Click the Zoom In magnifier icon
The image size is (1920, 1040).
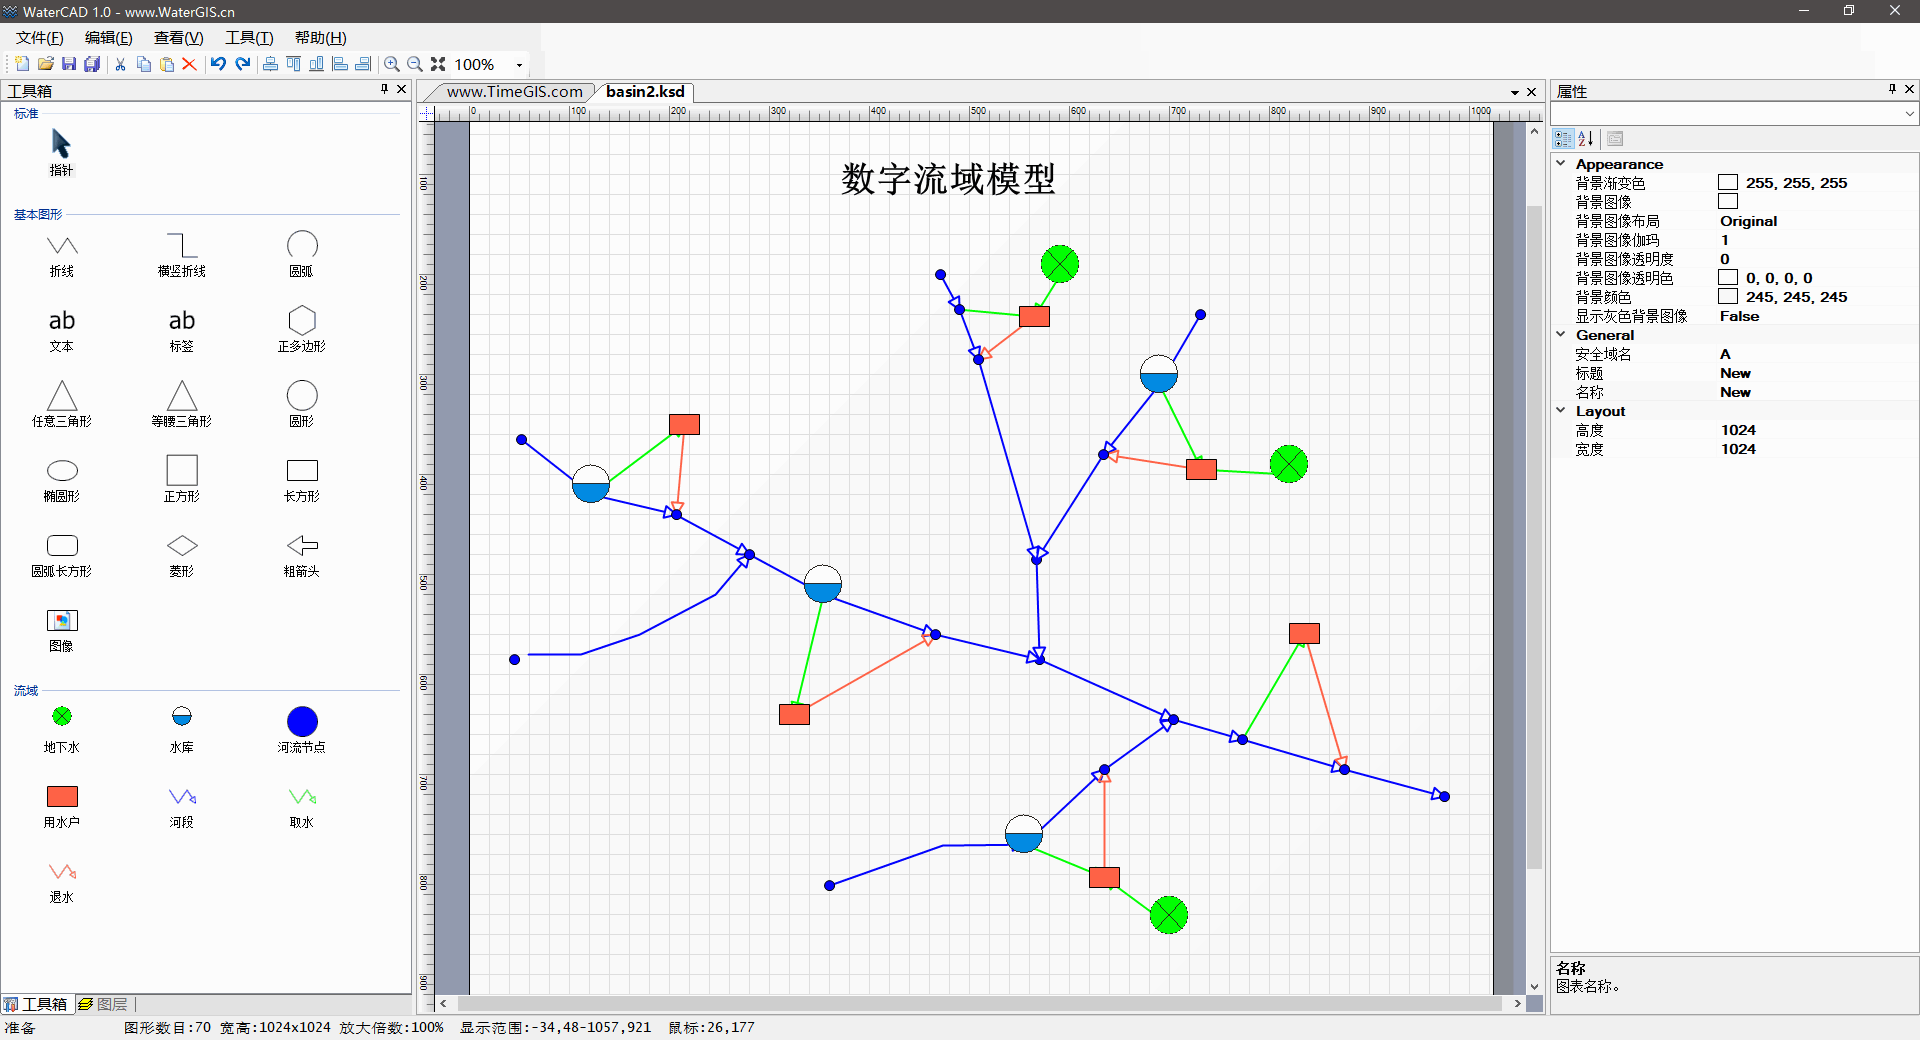[392, 64]
